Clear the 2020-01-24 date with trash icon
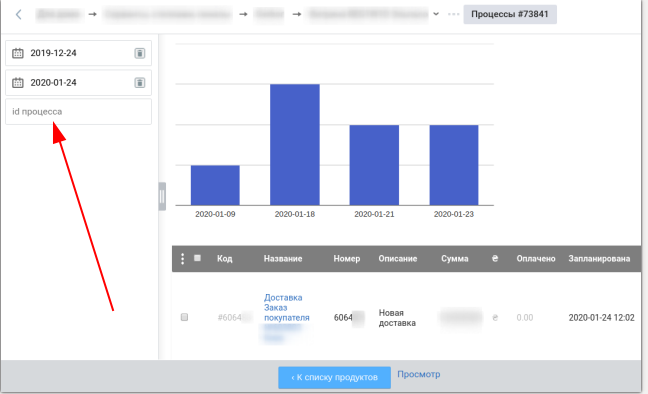Image resolution: width=648 pixels, height=394 pixels. pos(140,83)
